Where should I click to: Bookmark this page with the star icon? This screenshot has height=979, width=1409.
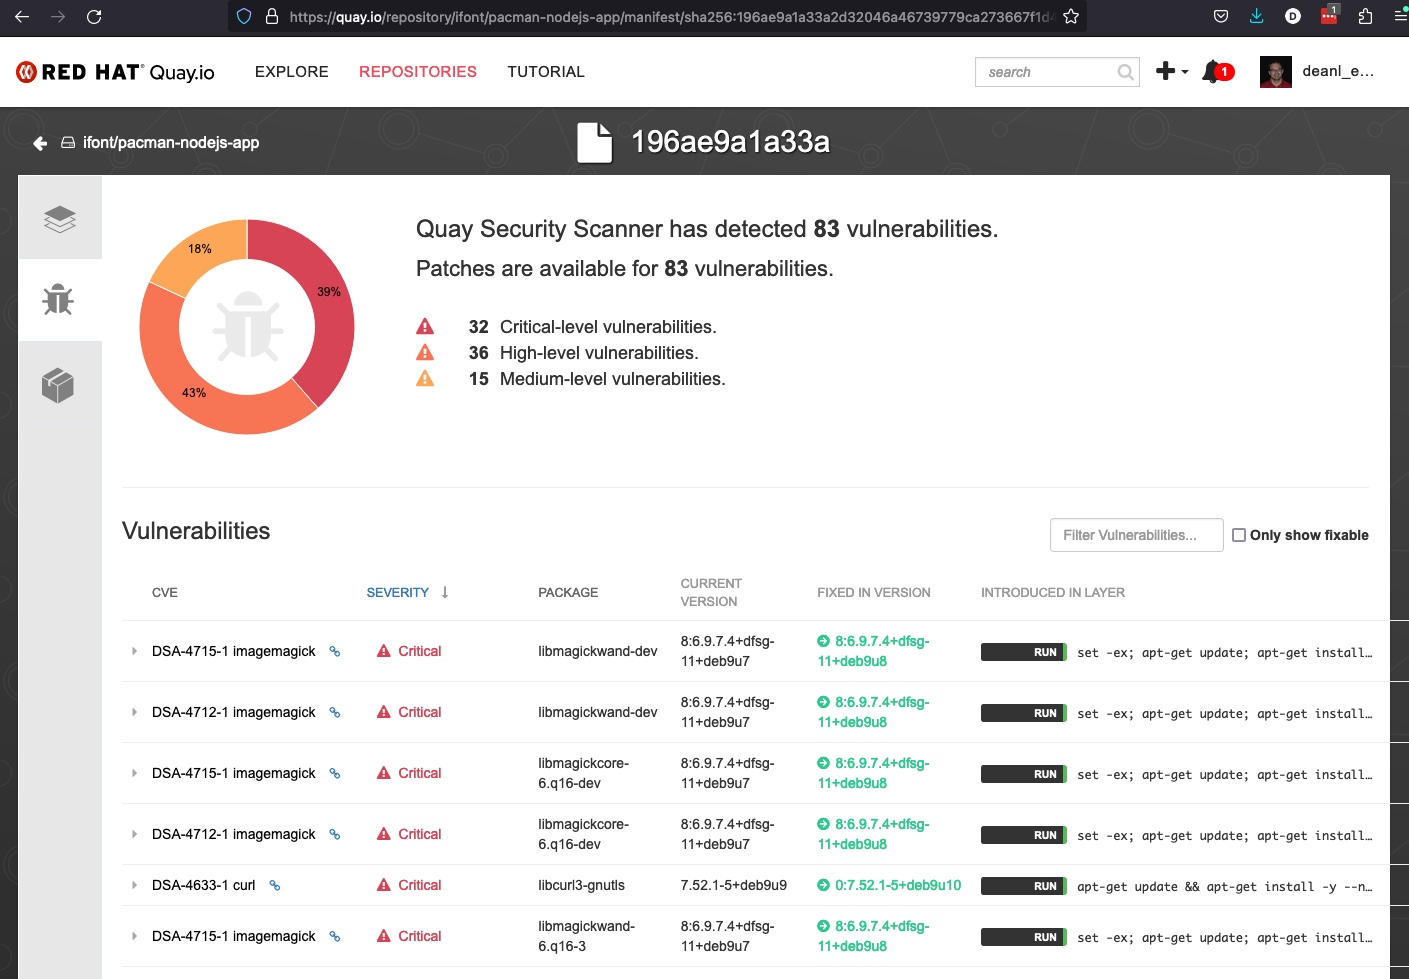1071,17
